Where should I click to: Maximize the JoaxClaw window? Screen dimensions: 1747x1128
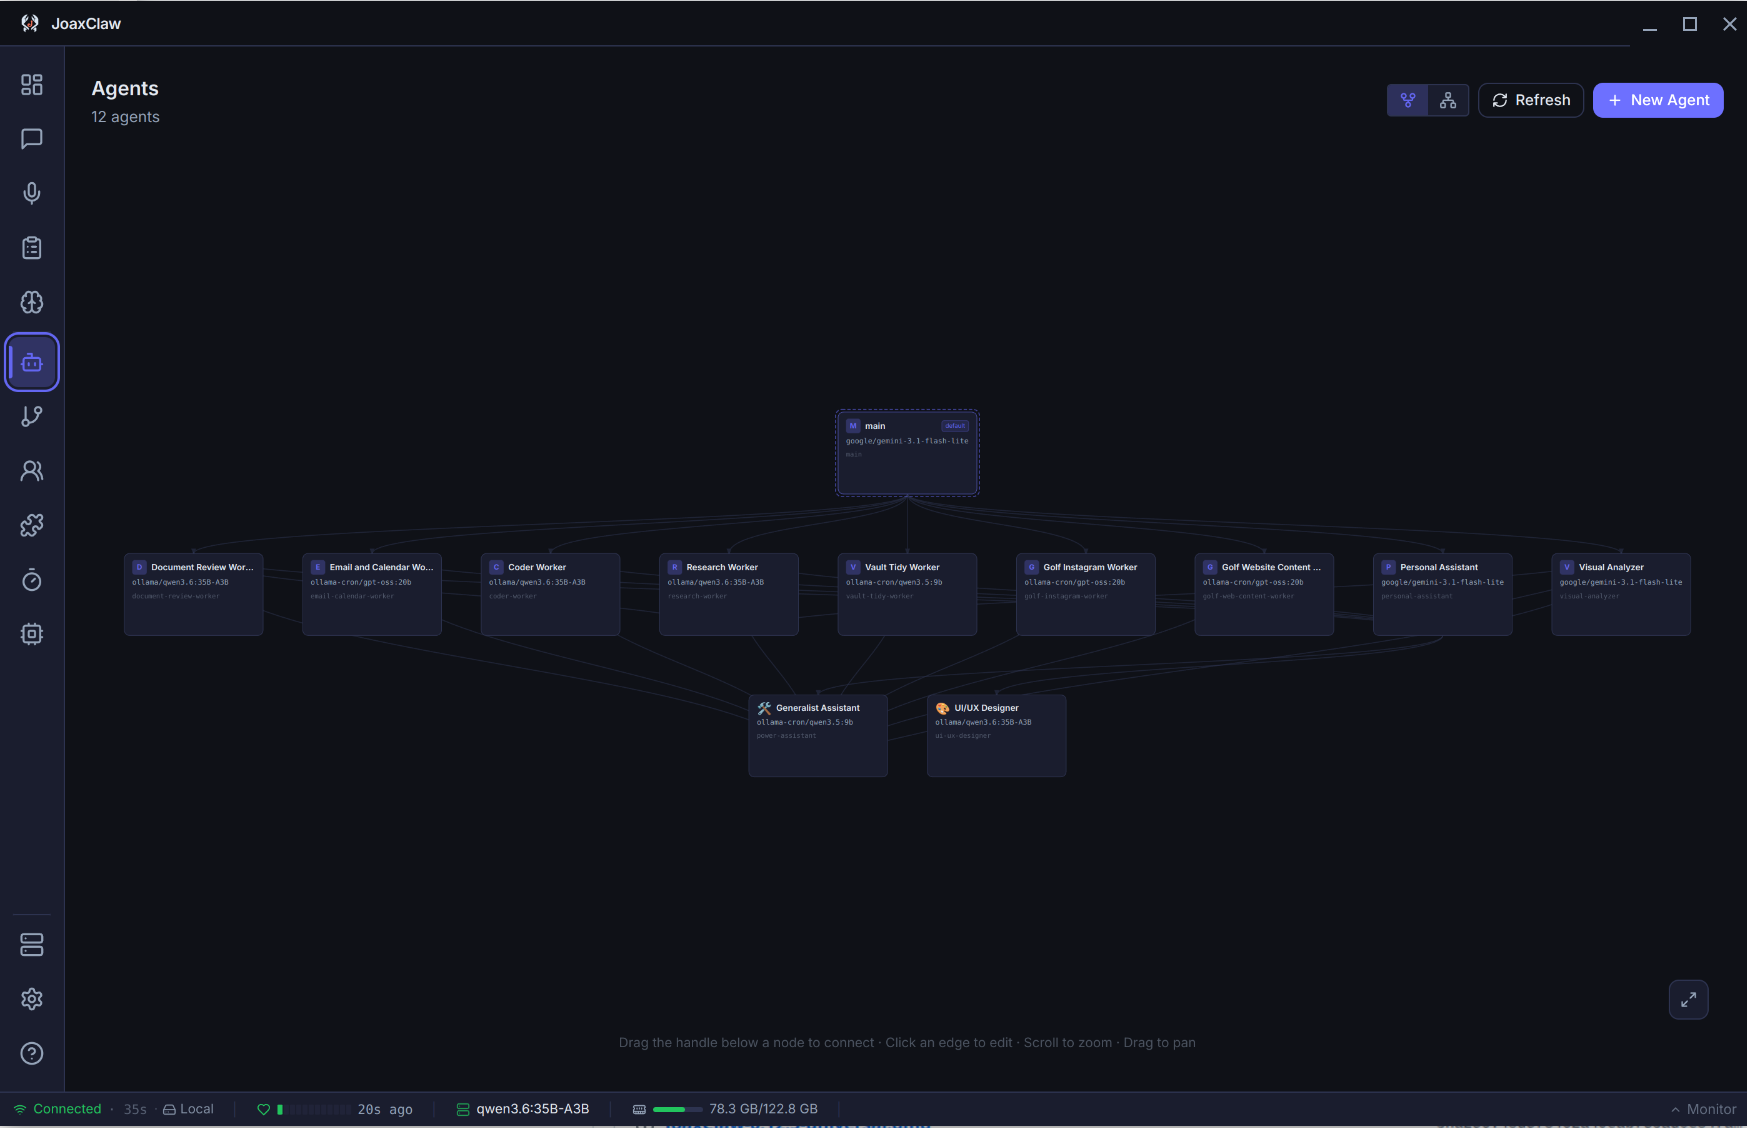coord(1690,24)
